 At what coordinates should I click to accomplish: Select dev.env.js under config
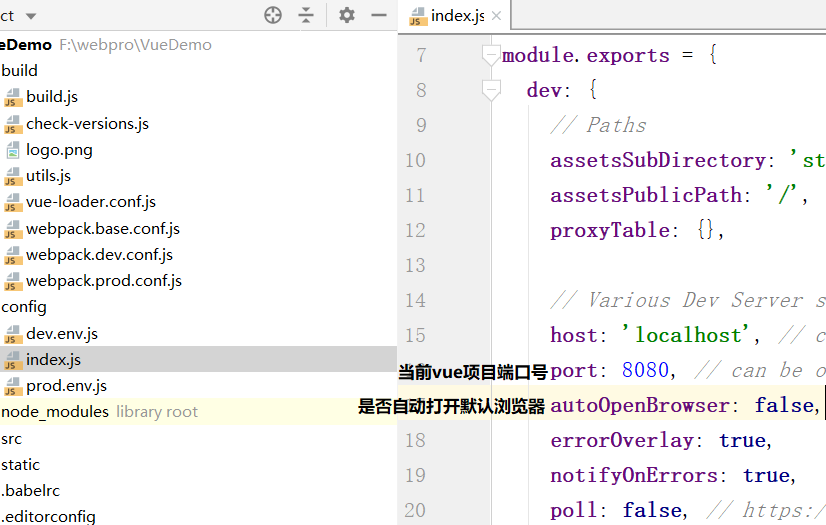[62, 334]
